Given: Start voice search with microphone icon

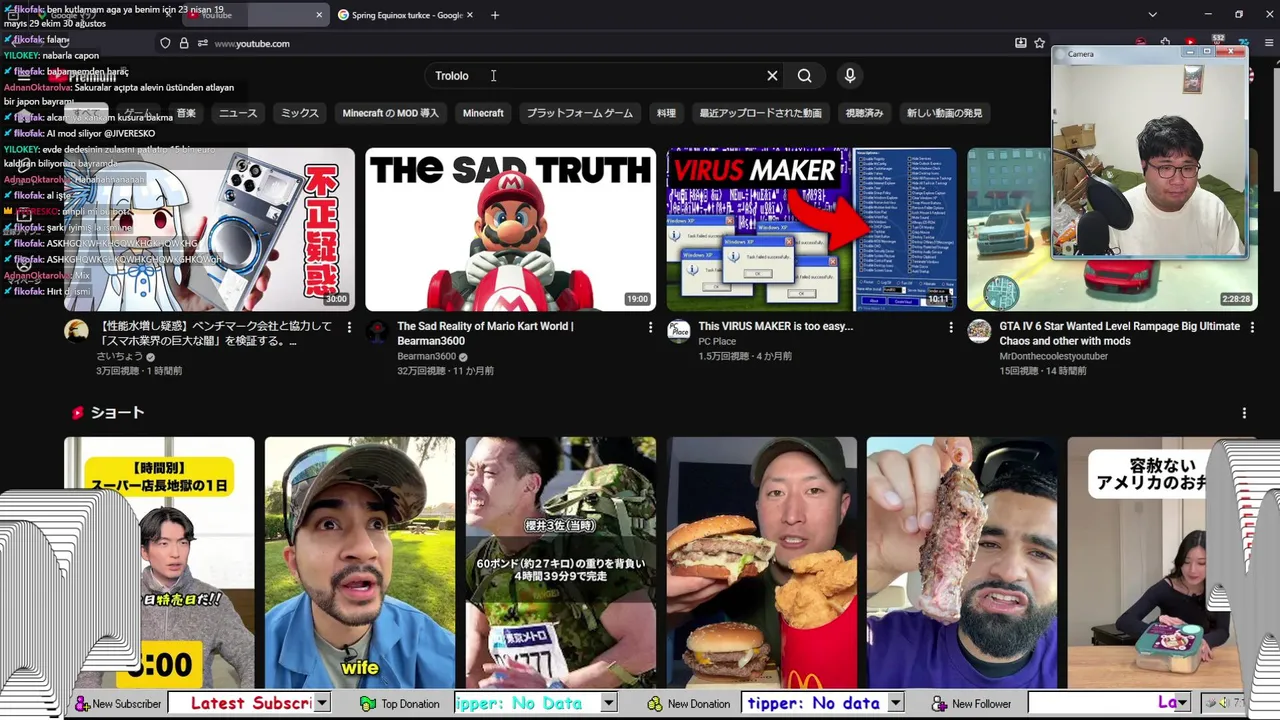Looking at the screenshot, I should click(850, 76).
